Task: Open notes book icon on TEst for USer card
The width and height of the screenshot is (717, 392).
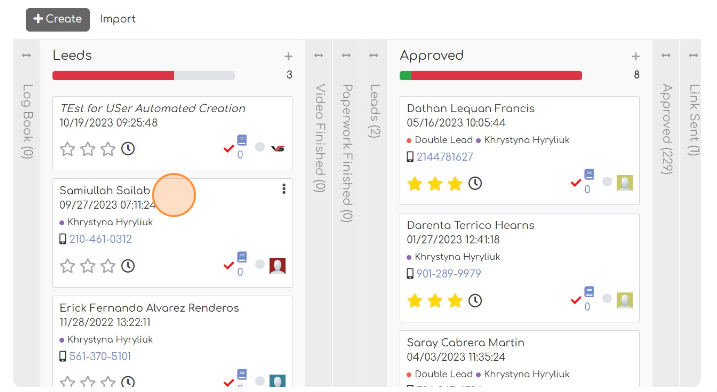Action: click(x=242, y=140)
